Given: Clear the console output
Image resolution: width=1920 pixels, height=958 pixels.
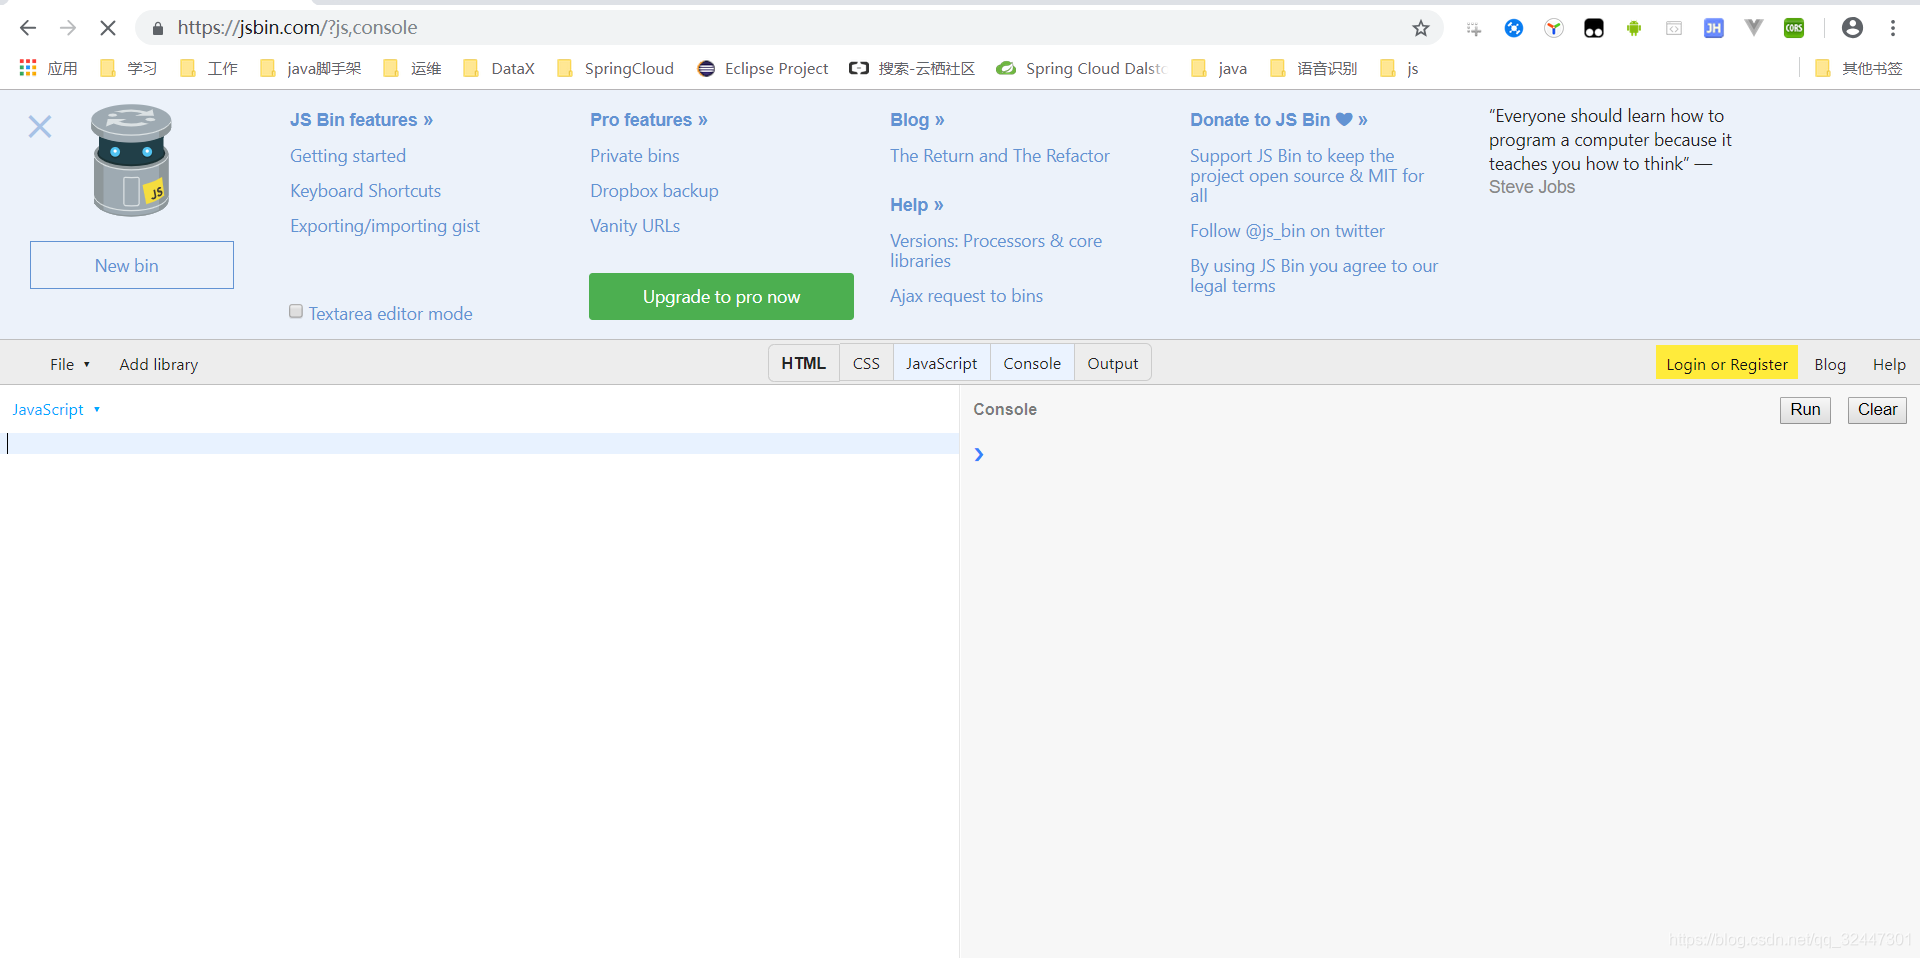Looking at the screenshot, I should (1877, 410).
